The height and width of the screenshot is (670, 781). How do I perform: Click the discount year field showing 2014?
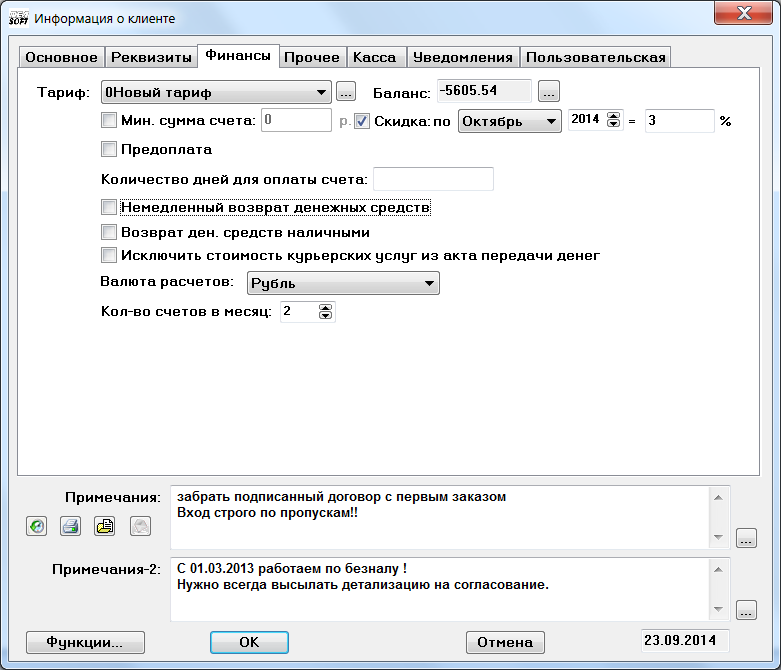[587, 120]
